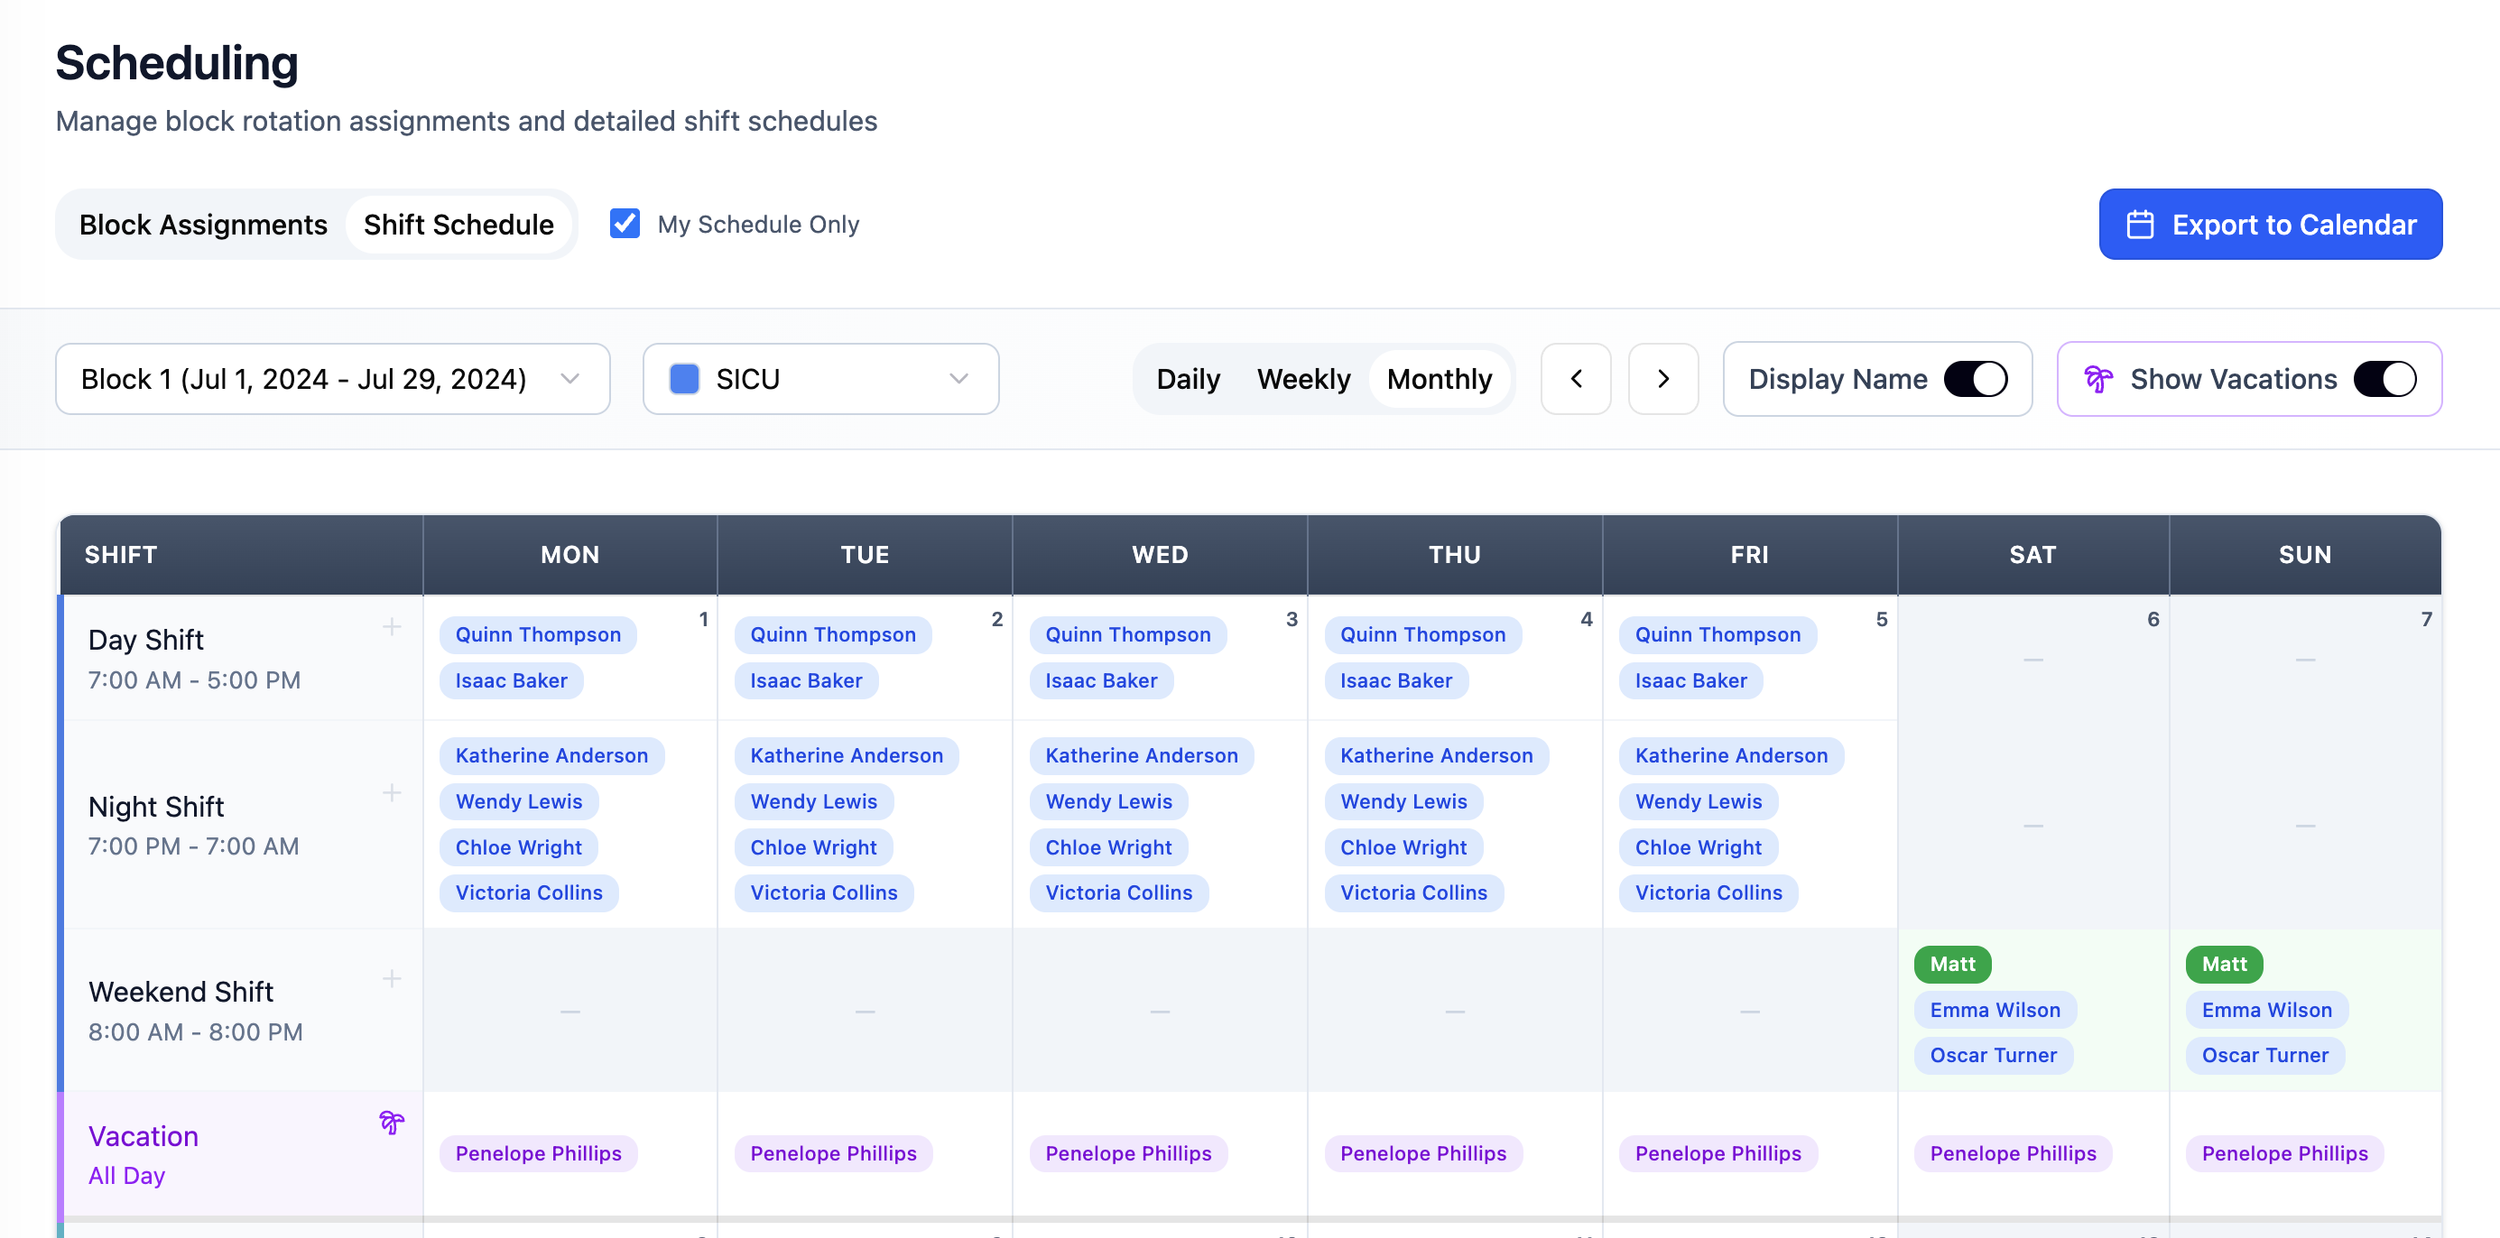This screenshot has width=2500, height=1238.
Task: Expand the SICU rotation dropdown
Action: click(x=820, y=379)
